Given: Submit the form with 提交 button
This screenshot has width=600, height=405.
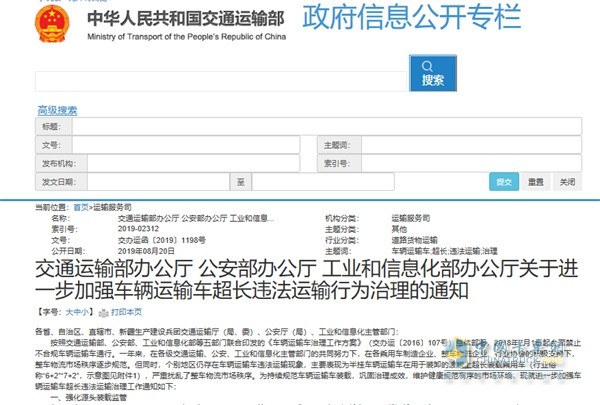Looking at the screenshot, I should (504, 182).
